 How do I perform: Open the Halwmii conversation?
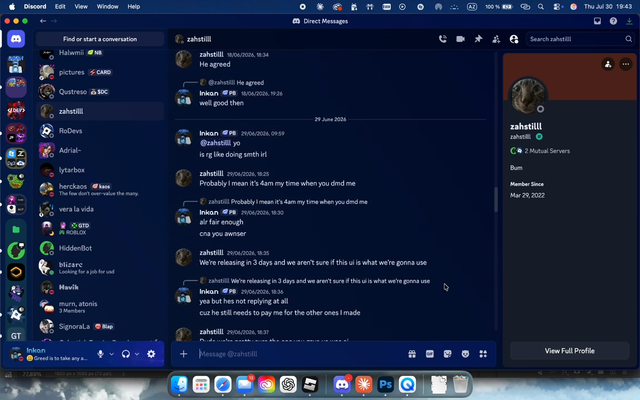pos(100,53)
